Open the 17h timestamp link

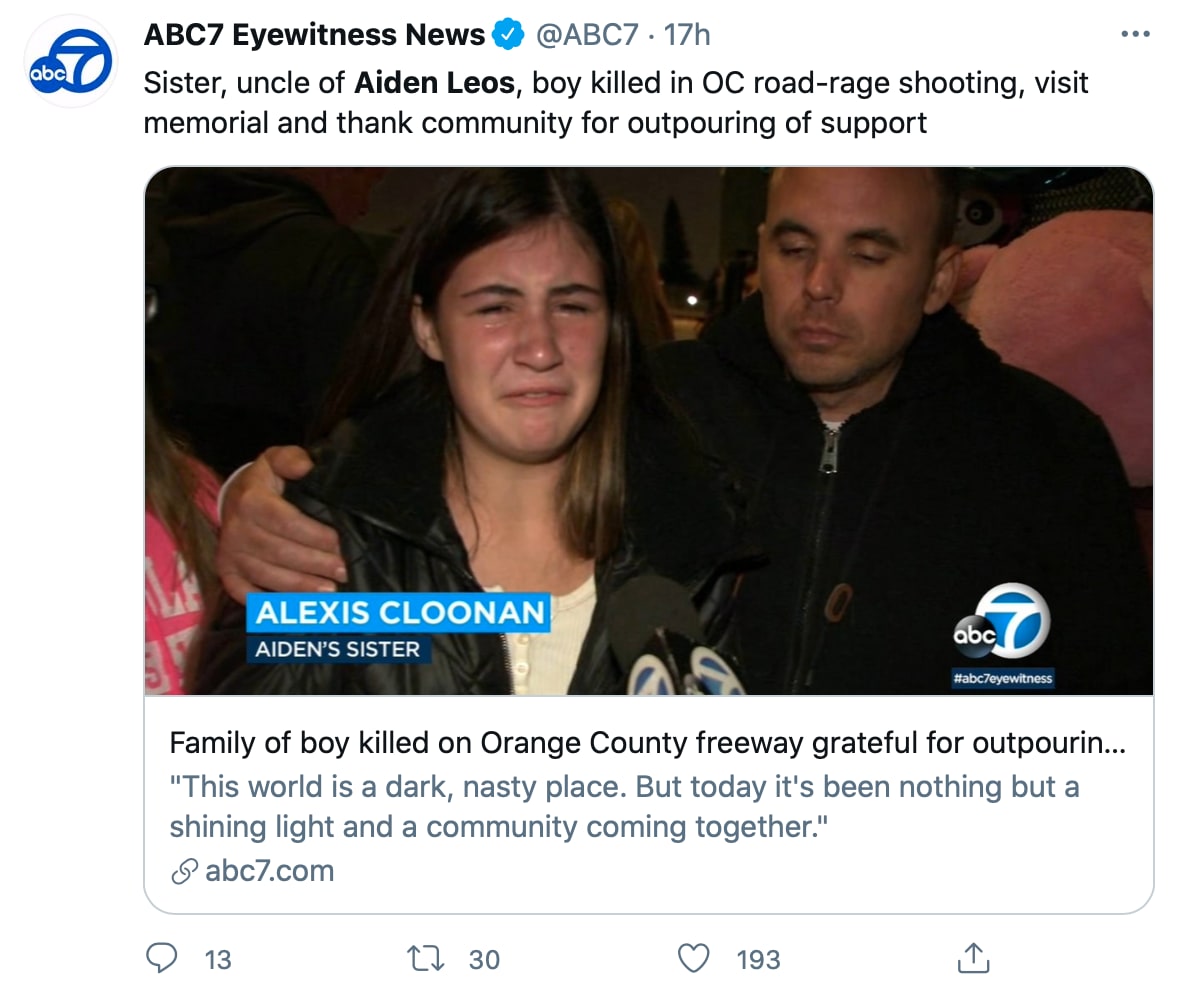point(687,35)
